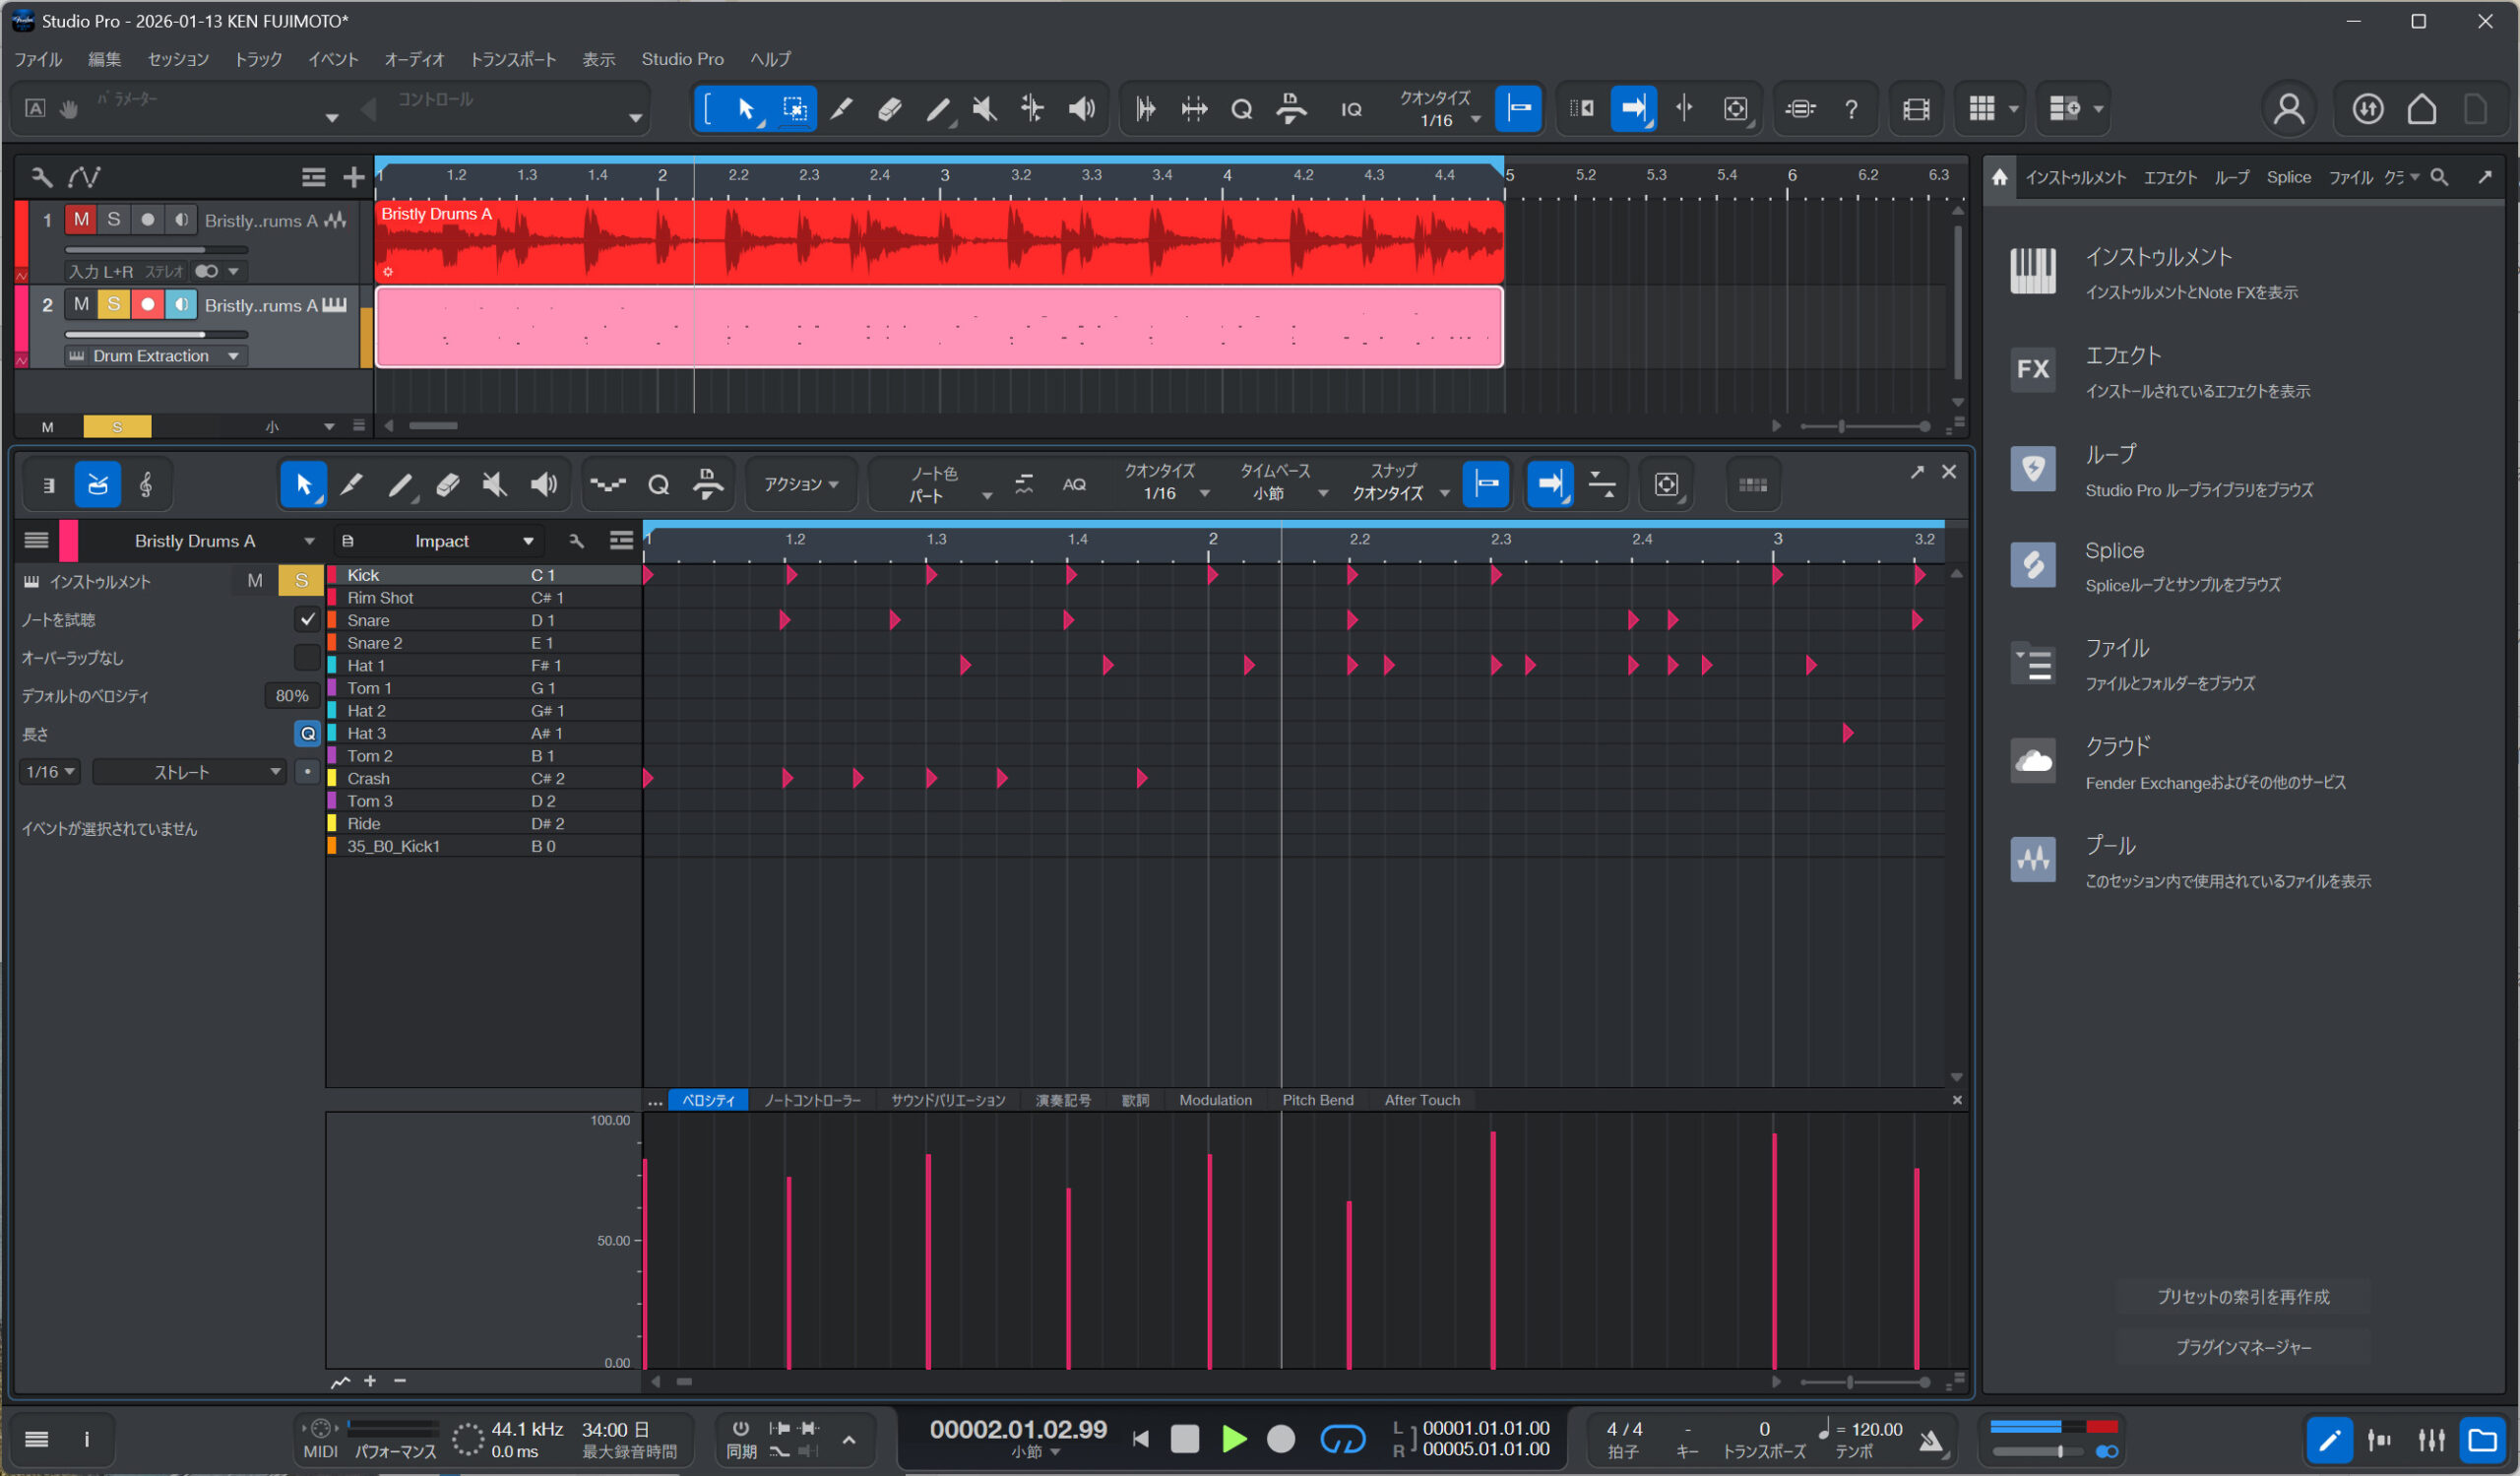The image size is (2520, 1476).
Task: Mute track 1 Bristly Drums A
Action: pyautogui.click(x=81, y=219)
